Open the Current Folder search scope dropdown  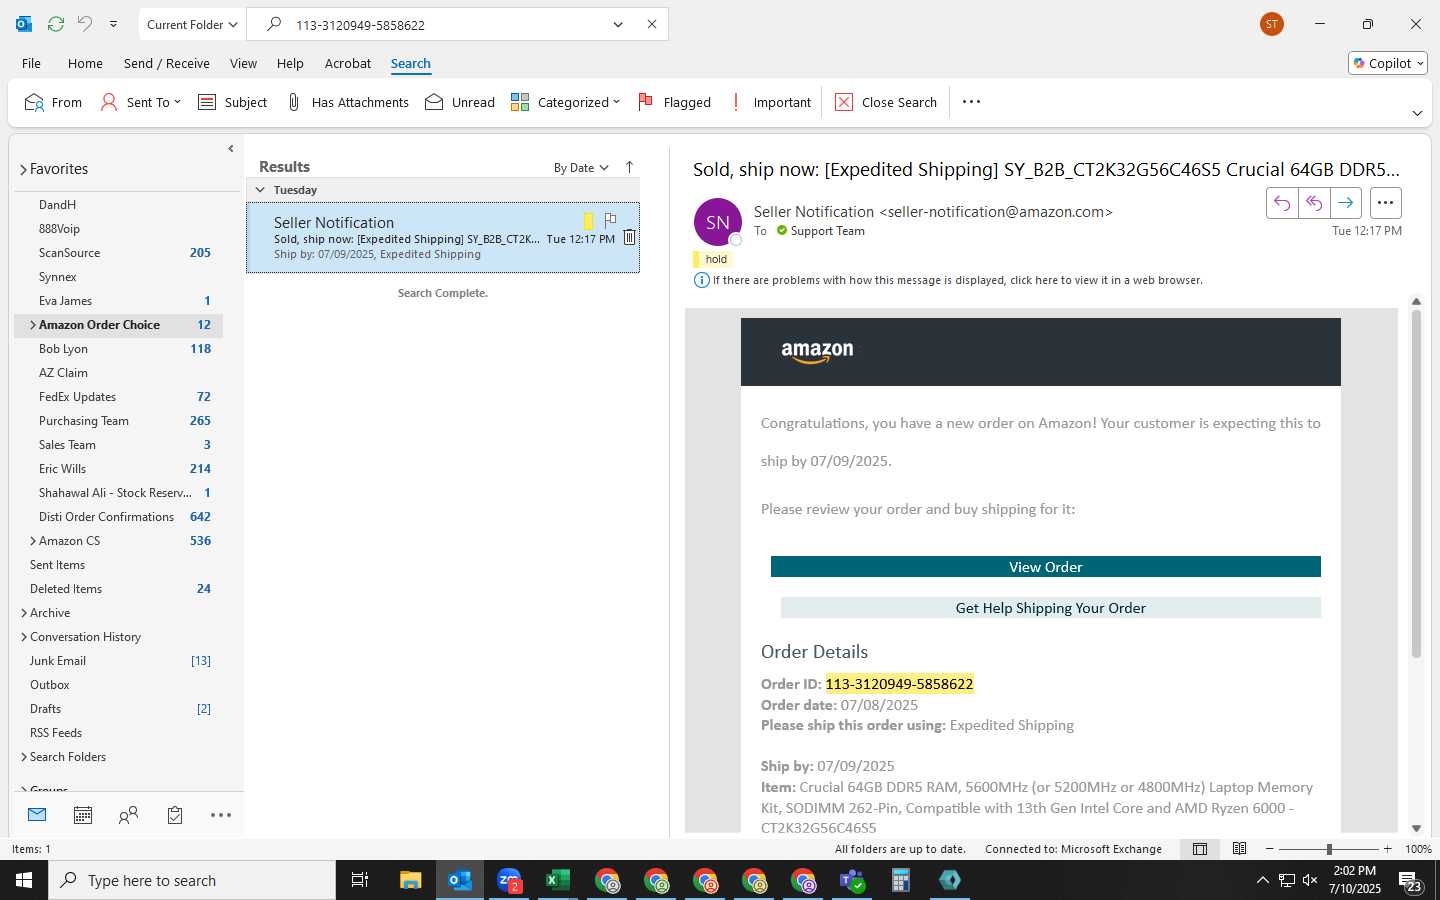pos(192,24)
